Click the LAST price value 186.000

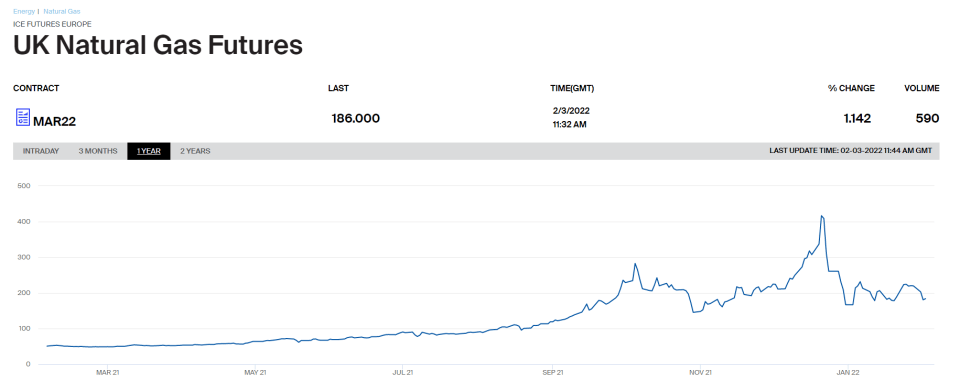(x=356, y=118)
